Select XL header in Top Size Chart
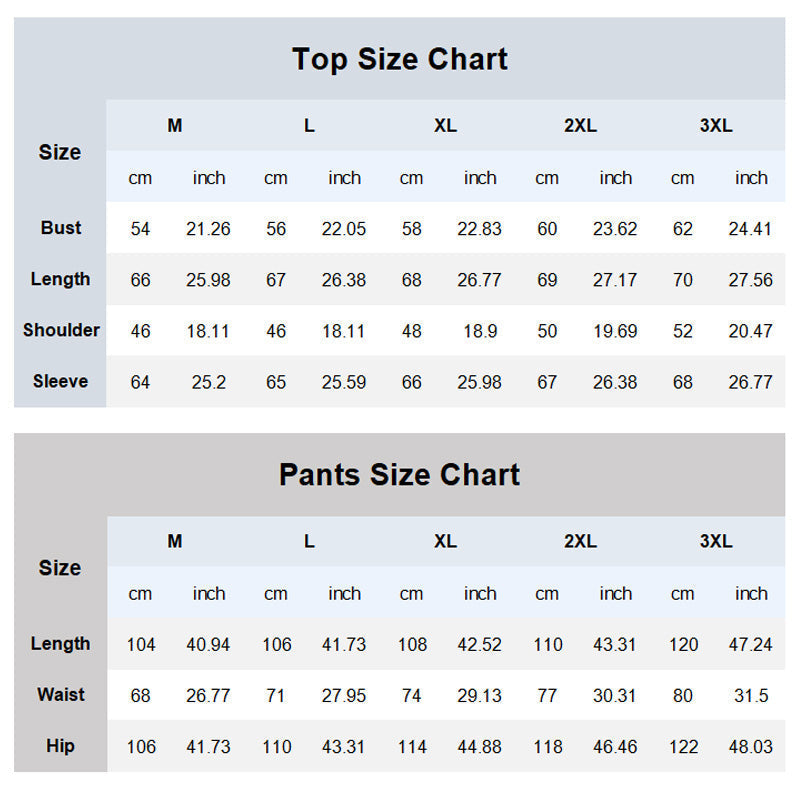The image size is (800, 800). [x=445, y=126]
